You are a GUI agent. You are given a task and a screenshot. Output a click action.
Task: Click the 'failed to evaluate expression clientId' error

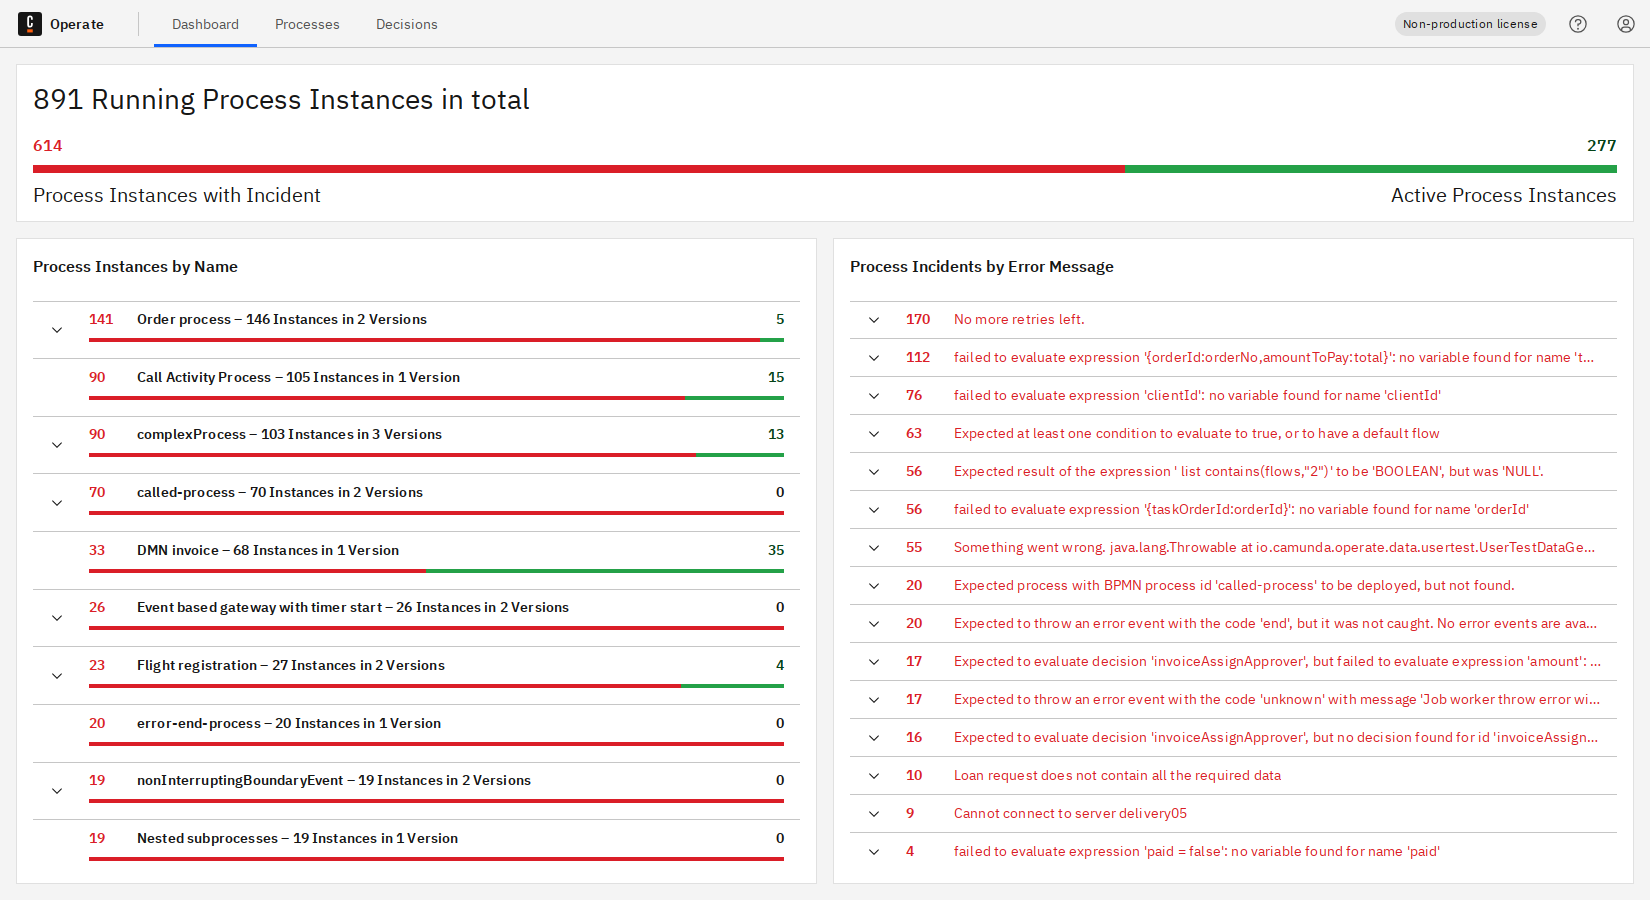tap(1196, 395)
